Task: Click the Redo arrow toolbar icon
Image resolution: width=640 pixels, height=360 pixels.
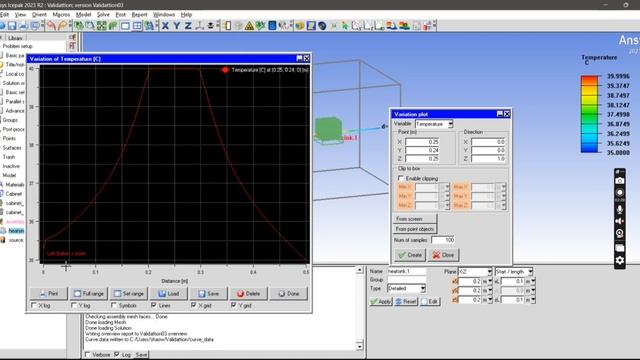Action: coord(62,26)
